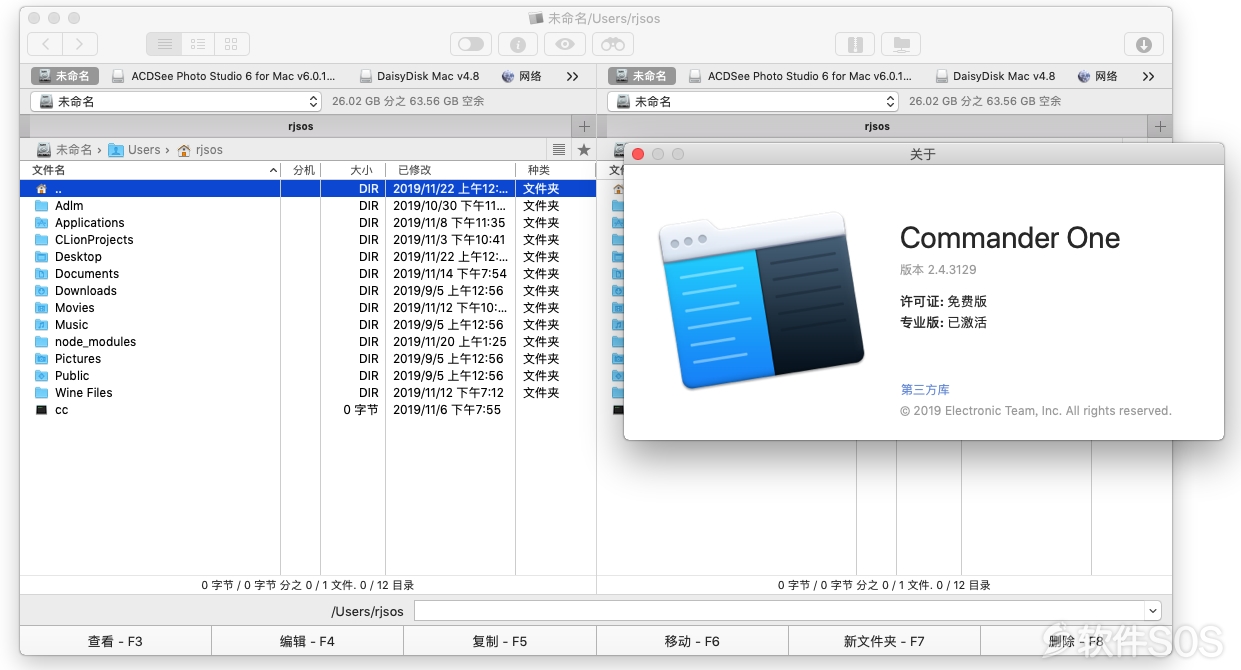This screenshot has height=670, width=1241.
Task: Select the cc file
Action: [308, 410]
